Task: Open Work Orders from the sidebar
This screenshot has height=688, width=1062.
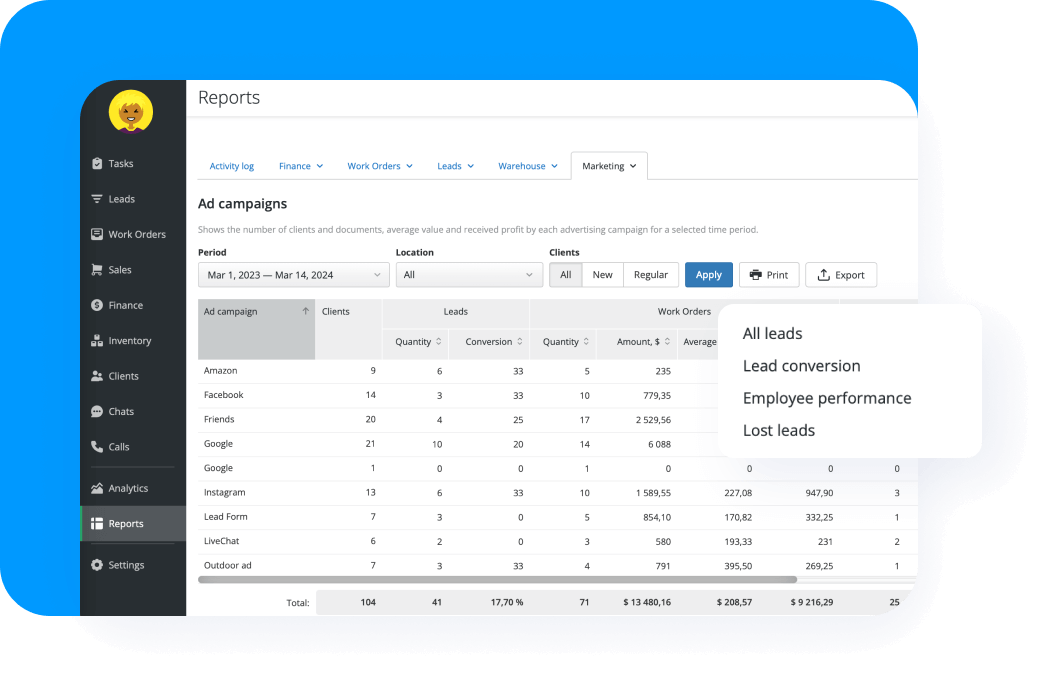Action: (x=130, y=234)
